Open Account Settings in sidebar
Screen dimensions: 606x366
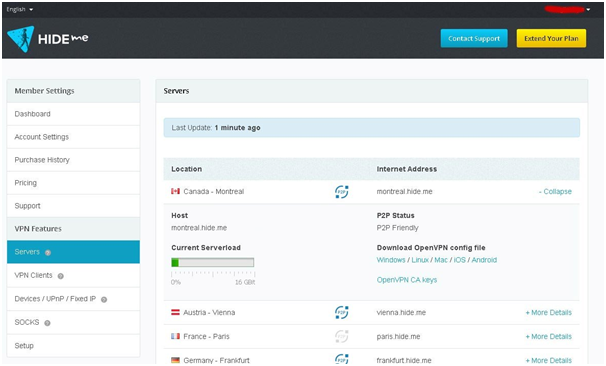[73, 137]
